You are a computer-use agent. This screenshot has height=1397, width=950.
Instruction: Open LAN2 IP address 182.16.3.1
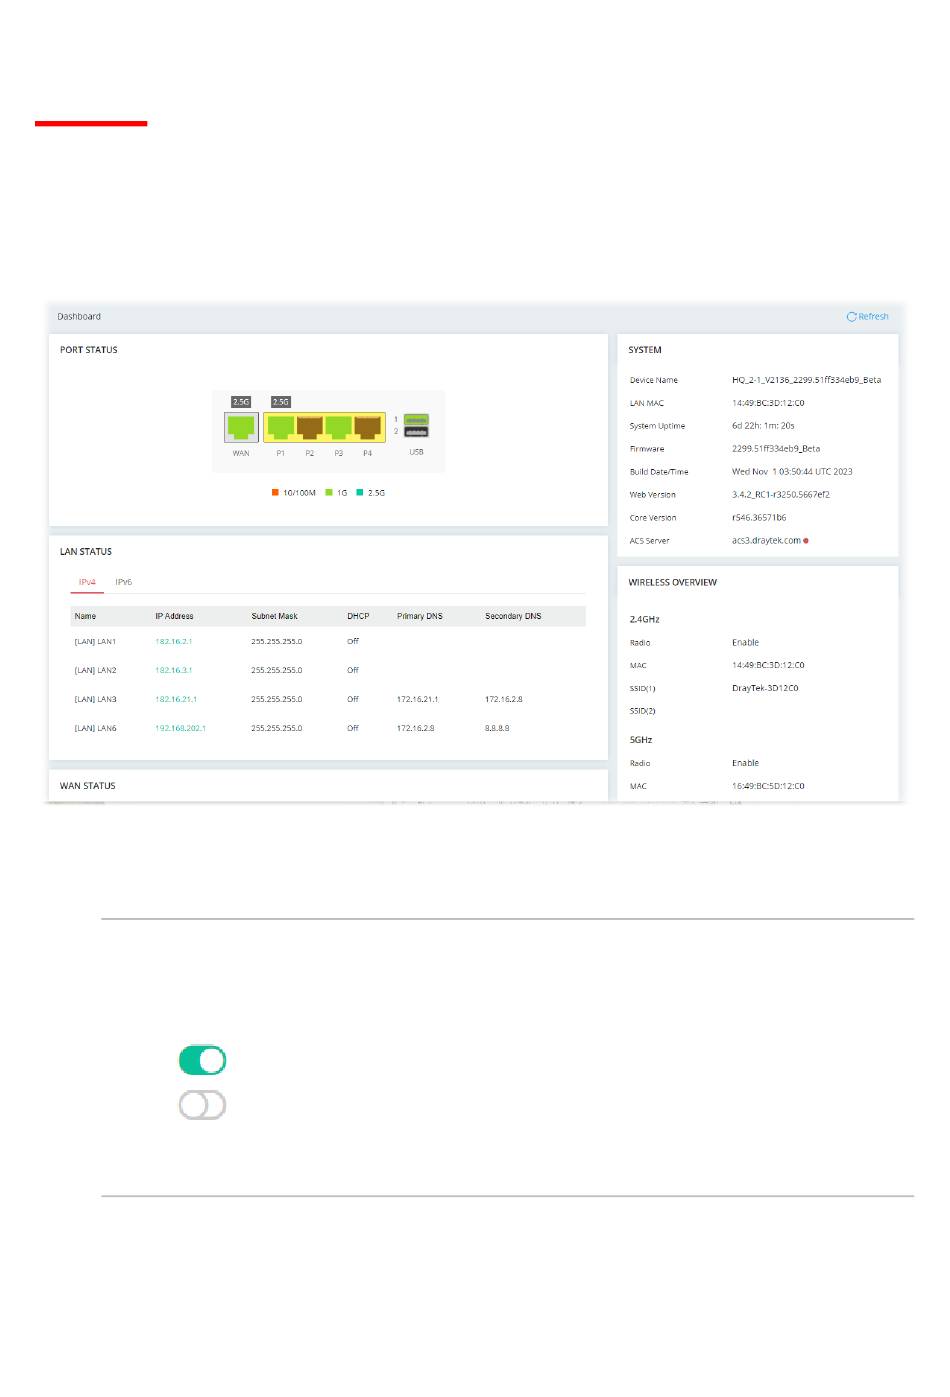click(174, 671)
